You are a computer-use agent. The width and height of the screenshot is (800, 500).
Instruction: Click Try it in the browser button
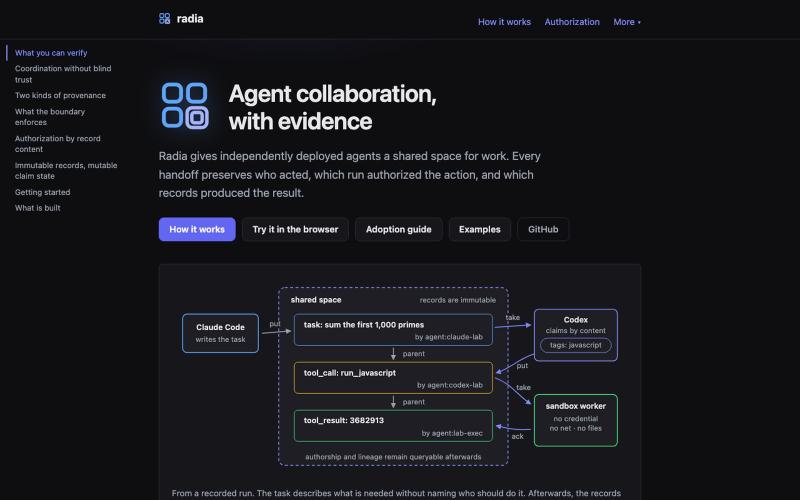point(295,230)
